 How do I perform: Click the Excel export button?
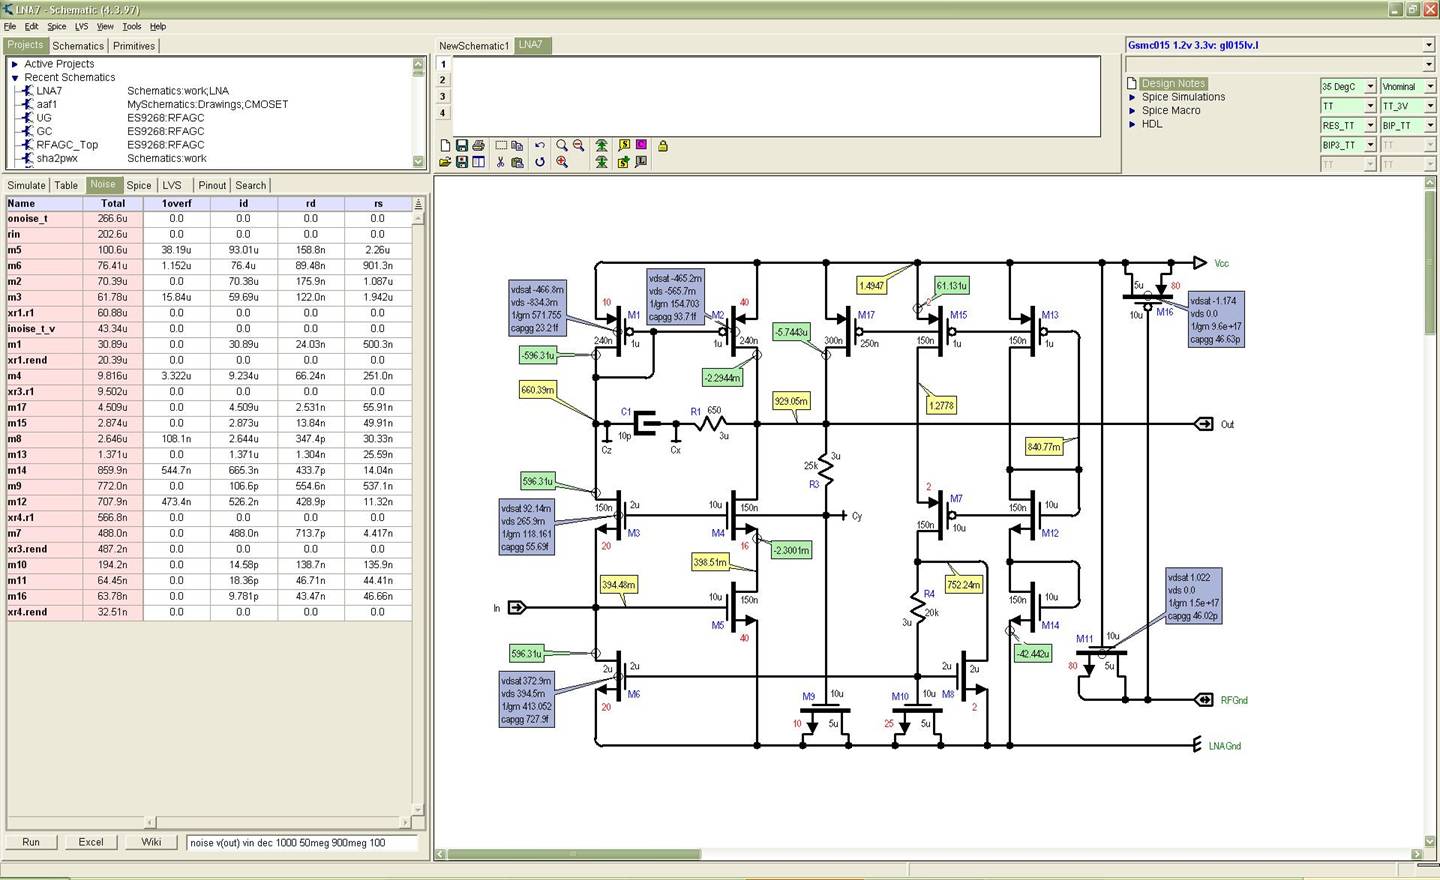coord(91,842)
